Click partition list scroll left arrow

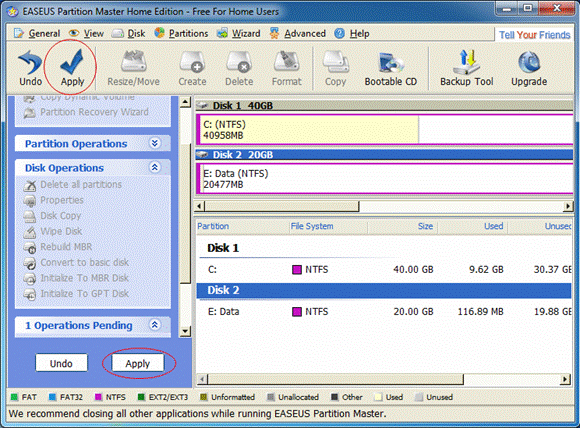pyautogui.click(x=202, y=379)
